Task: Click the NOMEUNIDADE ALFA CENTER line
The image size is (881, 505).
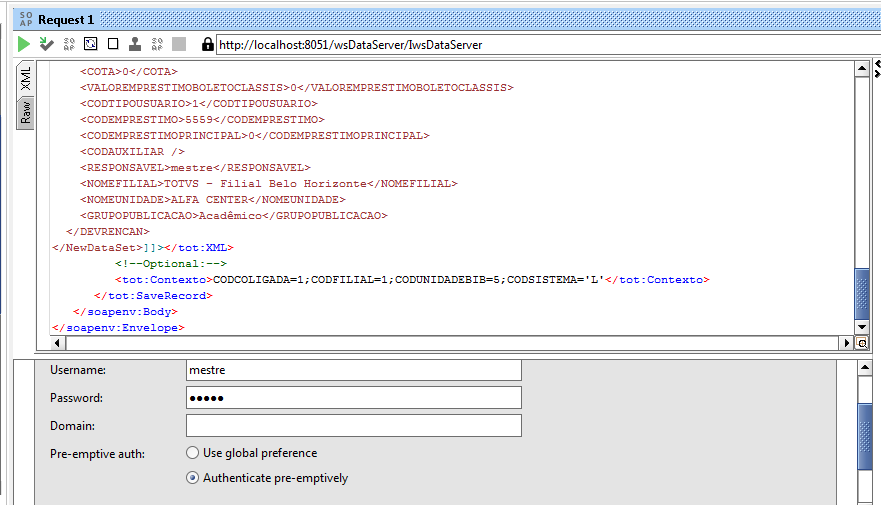Action: 212,199
